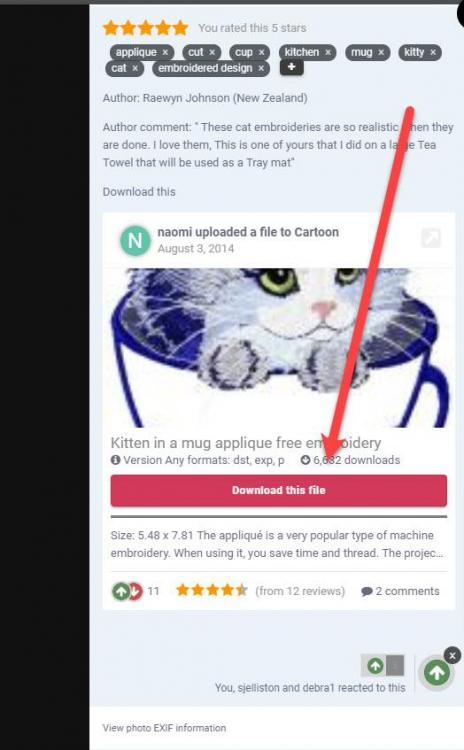
Task: Remove the embroidered design tag
Action: click(261, 68)
